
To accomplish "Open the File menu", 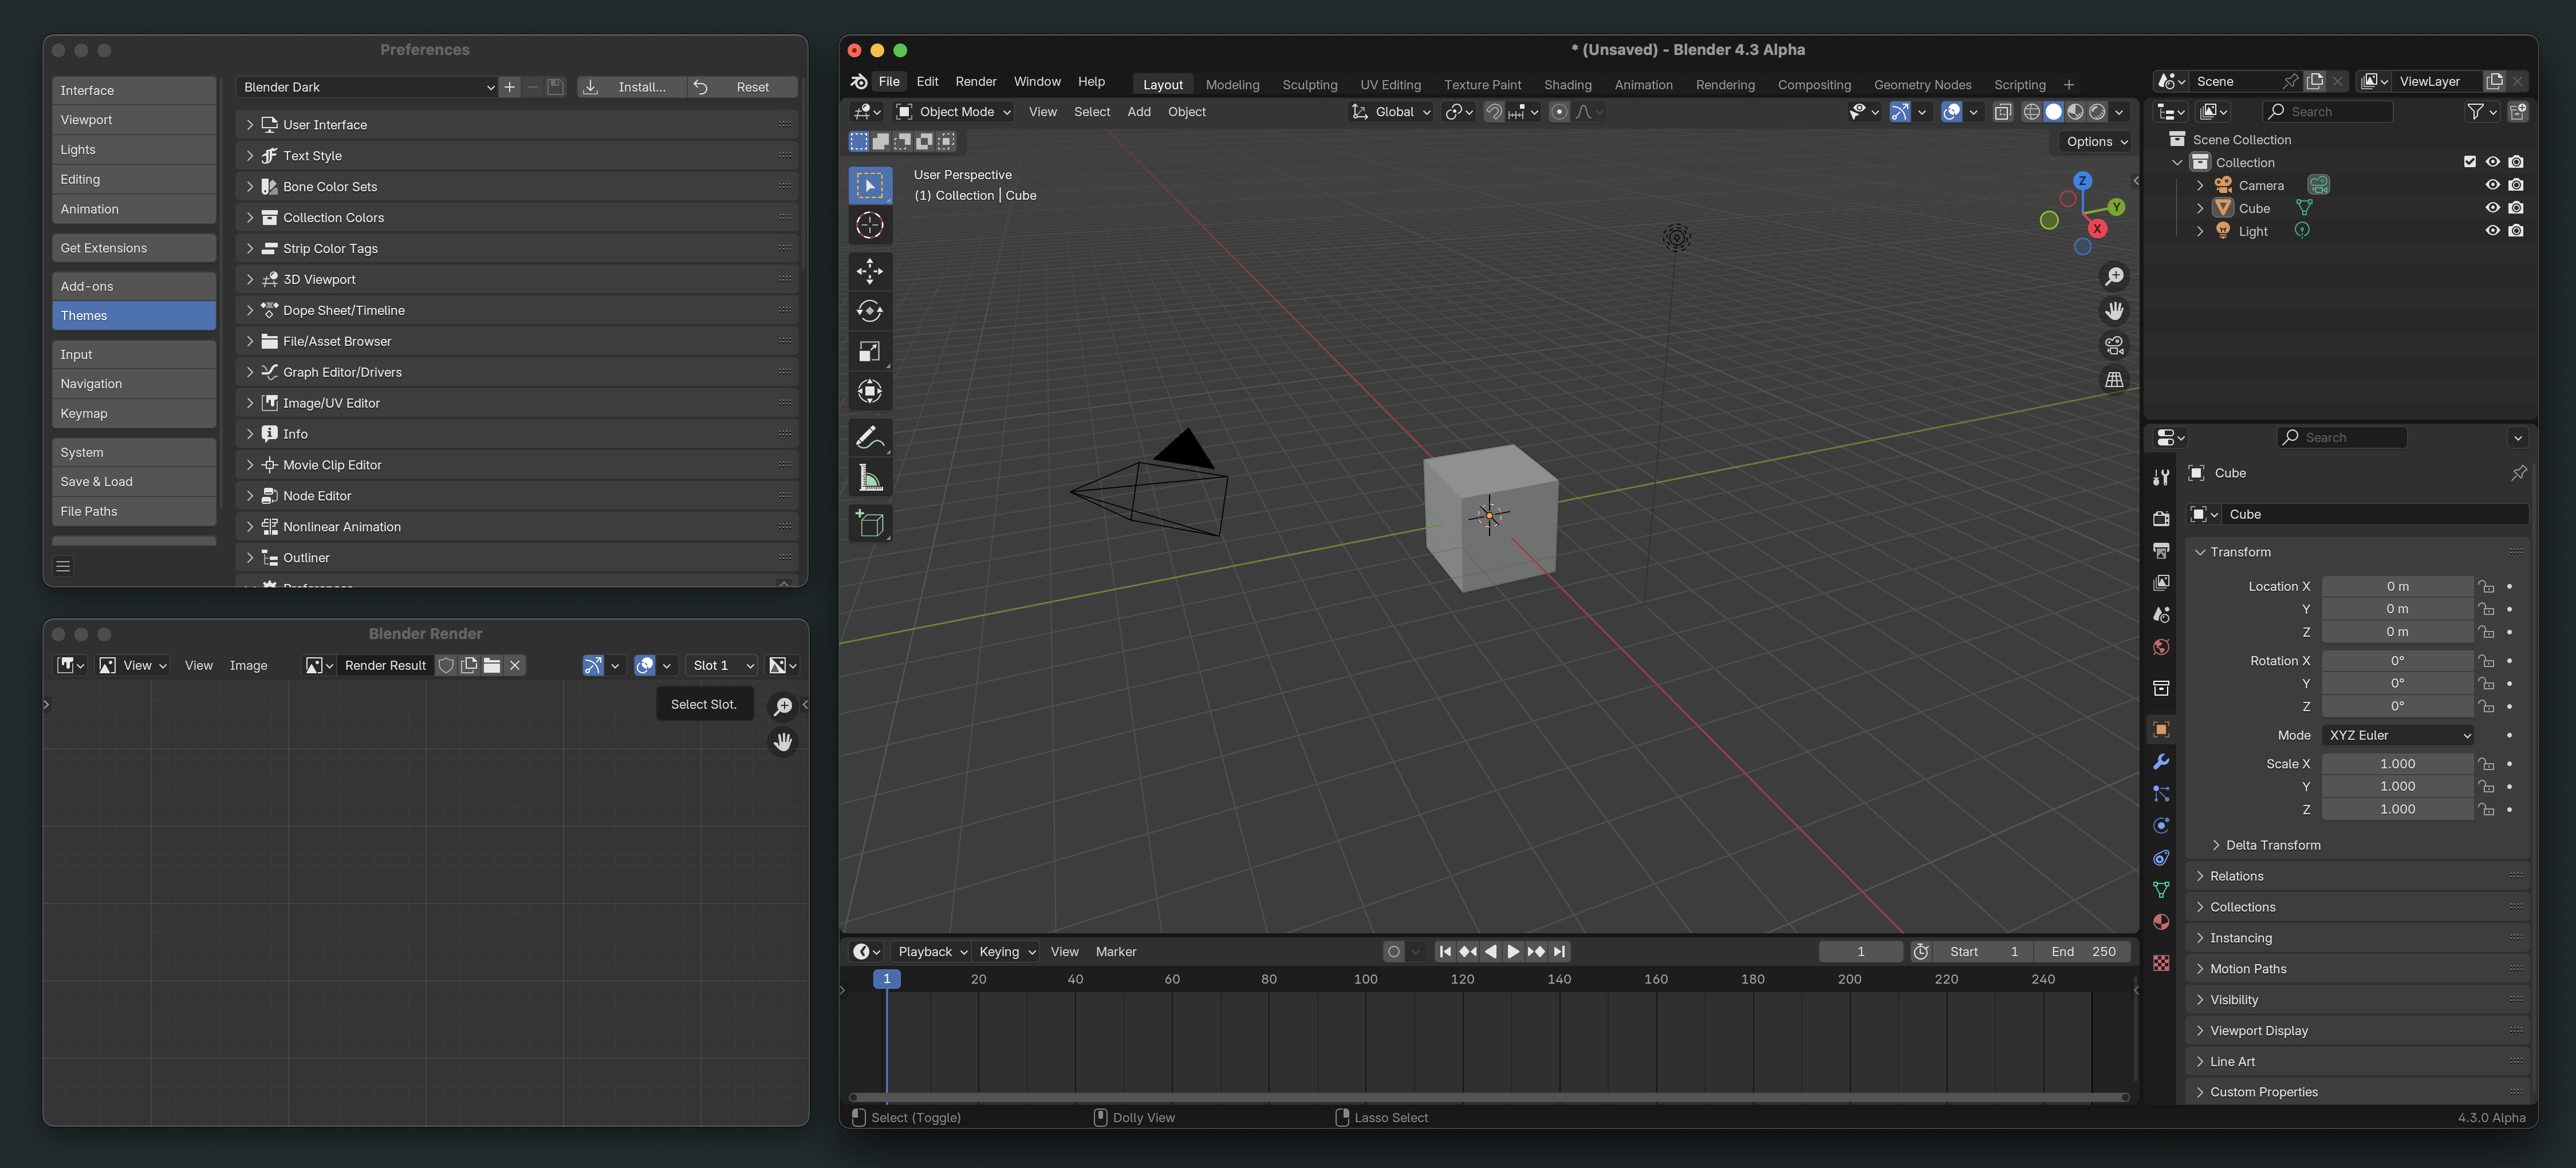I will [888, 82].
